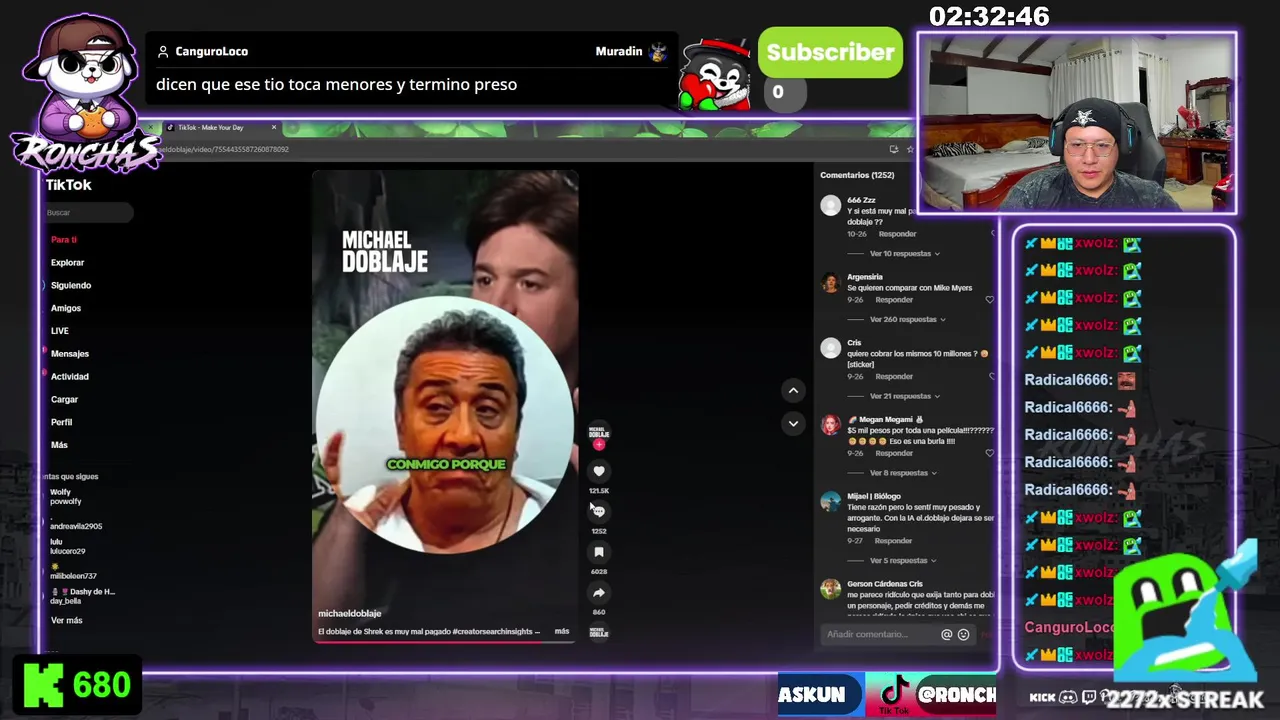Open the sound disc below share count

click(599, 632)
